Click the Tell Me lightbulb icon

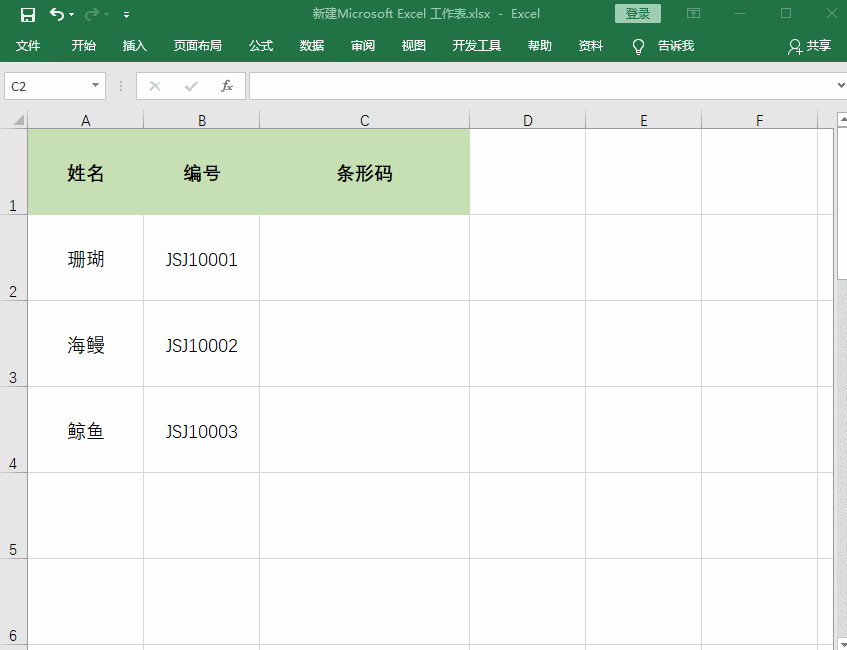[x=638, y=45]
